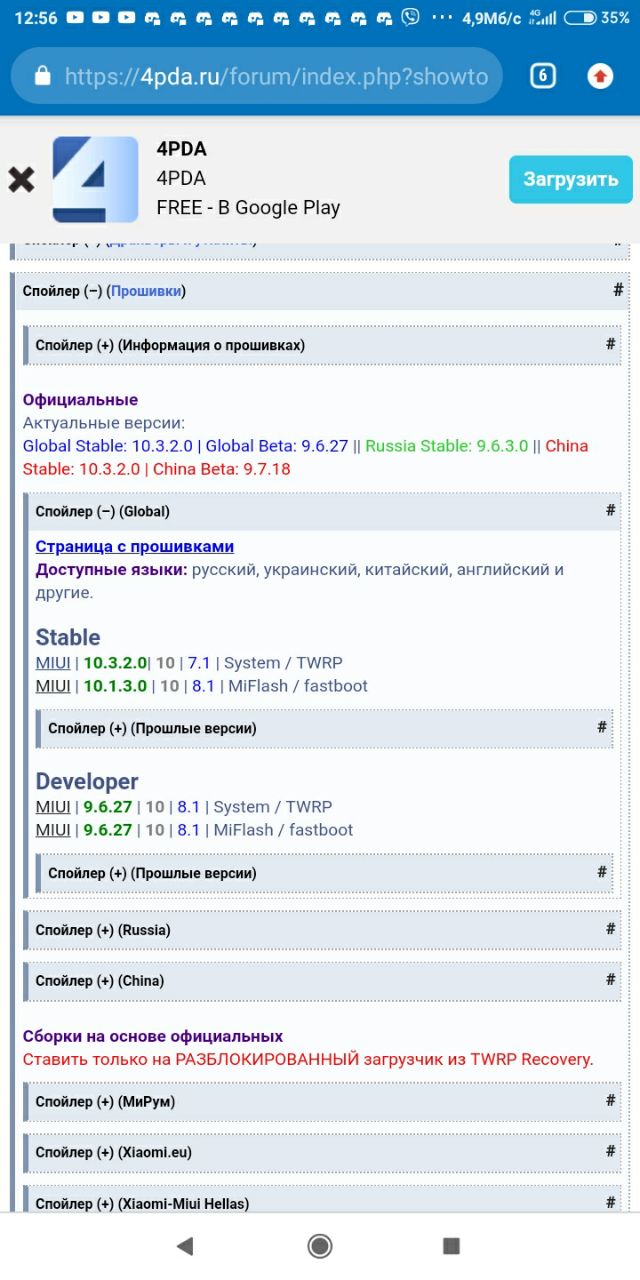Close the 4PDA app banner
This screenshot has height=1280, width=640.
[x=21, y=180]
